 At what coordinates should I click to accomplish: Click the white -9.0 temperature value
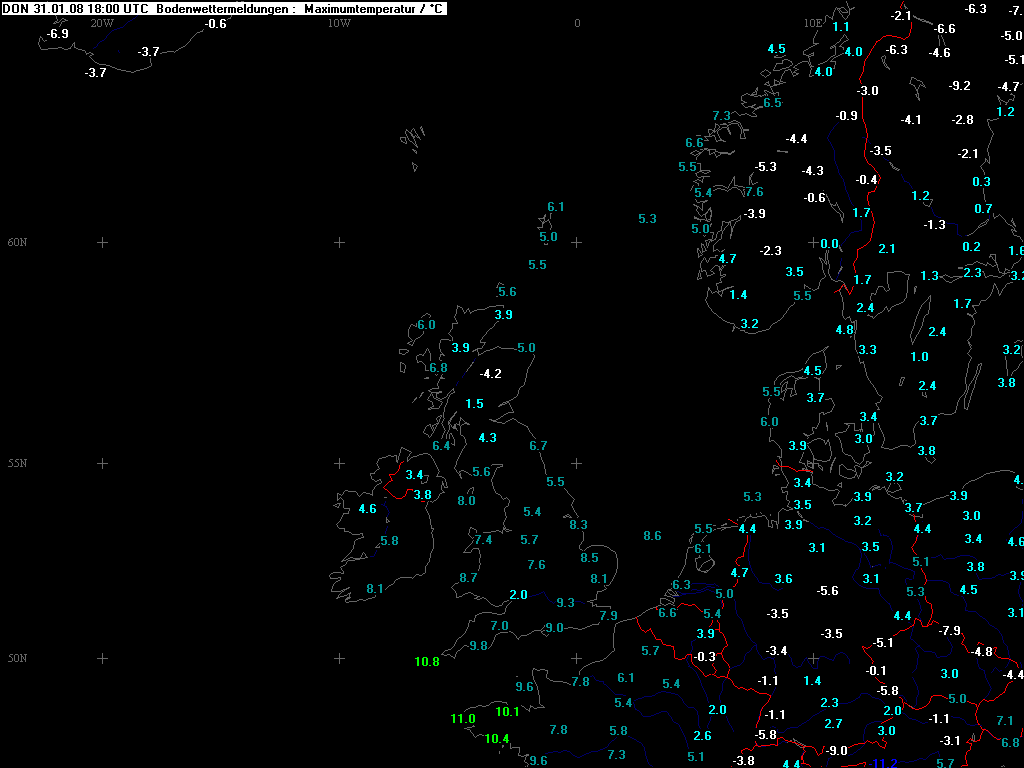837,751
